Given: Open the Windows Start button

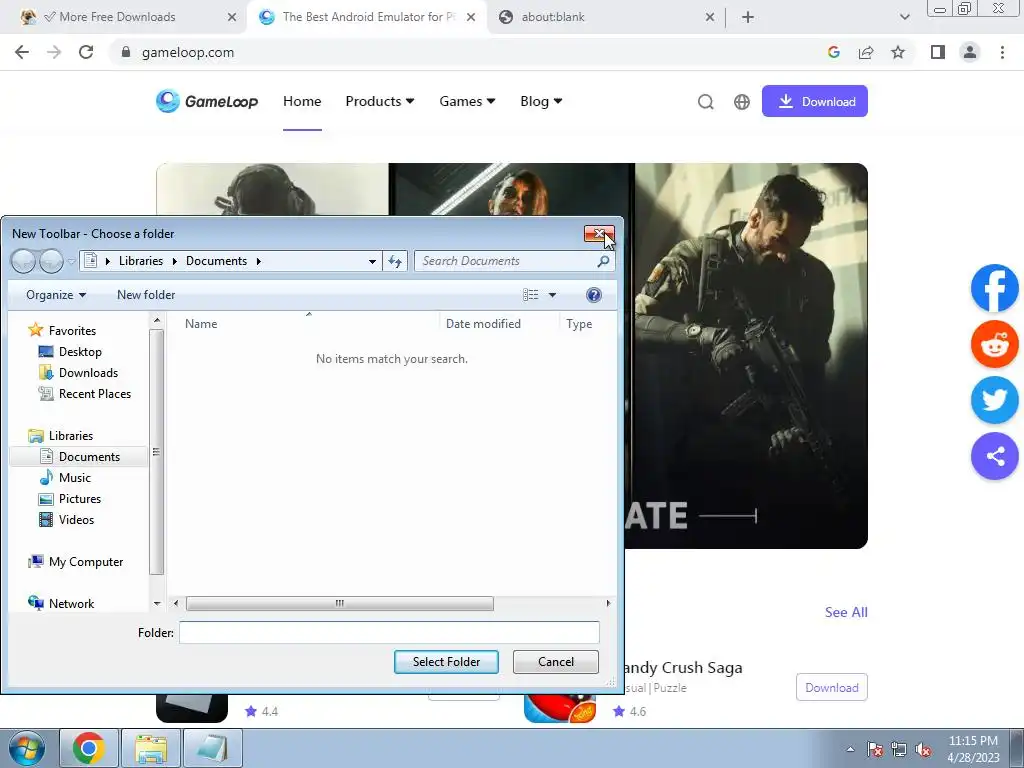Looking at the screenshot, I should coord(27,748).
